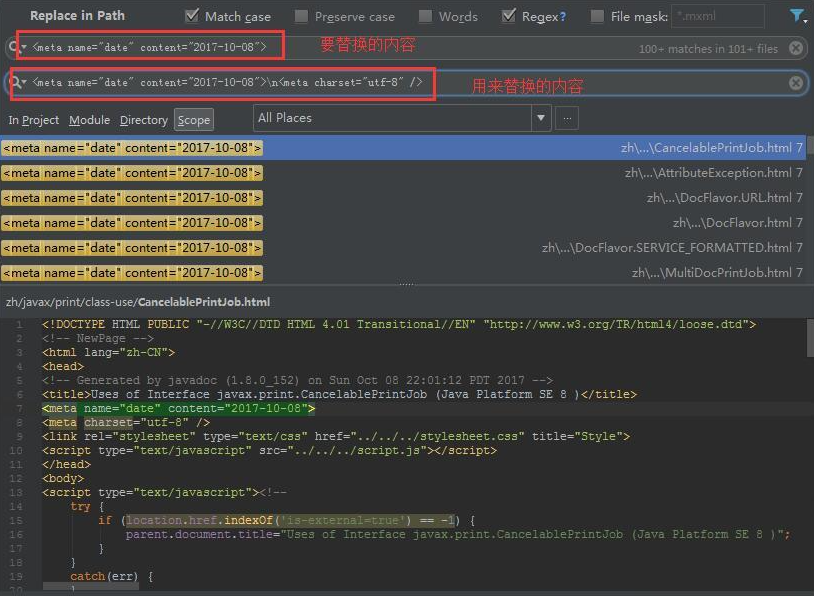The width and height of the screenshot is (814, 596).
Task: Click the html lang="zh-CN" line
Action: [x=108, y=353]
